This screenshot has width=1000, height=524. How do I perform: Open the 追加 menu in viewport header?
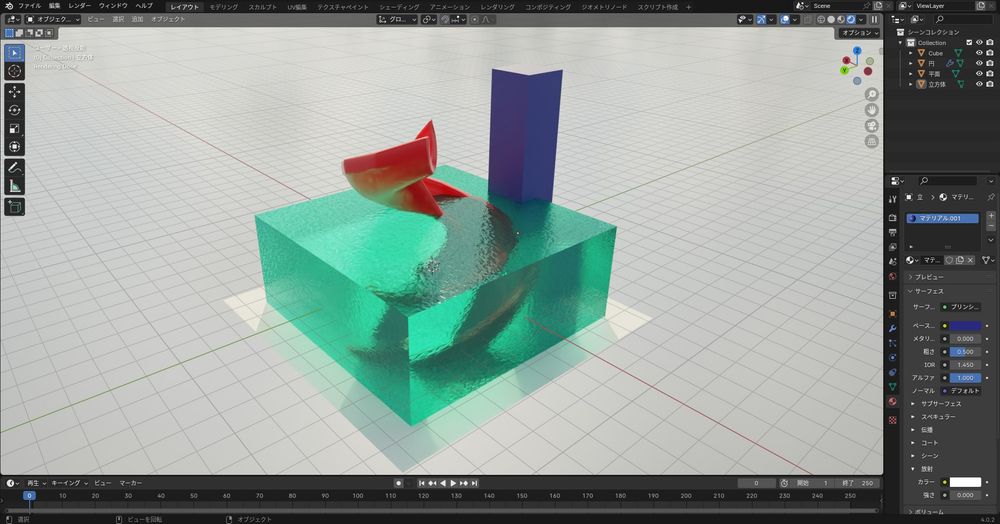[x=137, y=20]
